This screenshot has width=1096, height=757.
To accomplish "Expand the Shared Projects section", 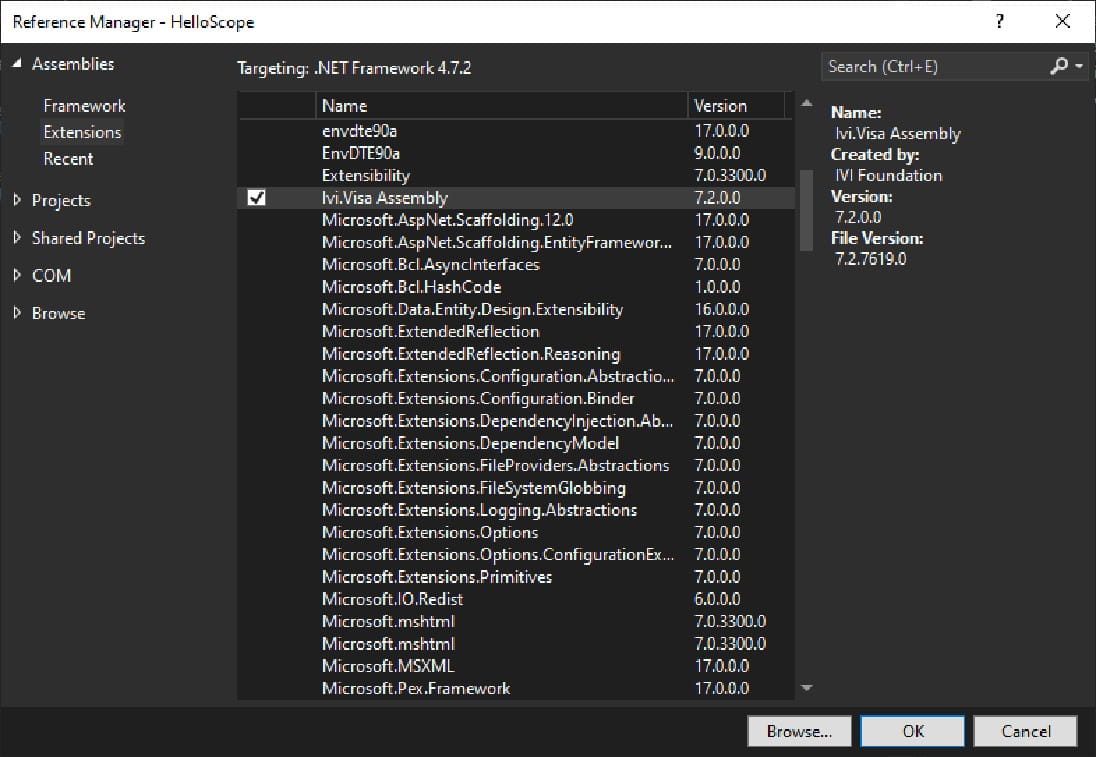I will tap(17, 238).
